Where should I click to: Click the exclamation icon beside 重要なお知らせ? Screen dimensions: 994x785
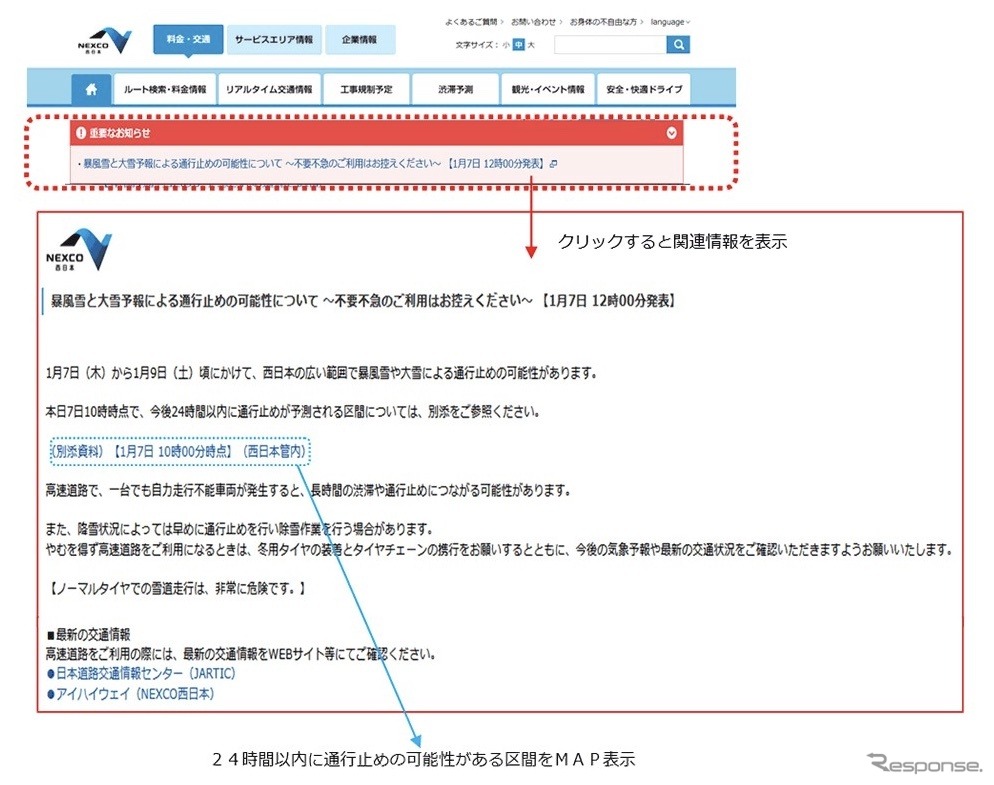[x=81, y=133]
